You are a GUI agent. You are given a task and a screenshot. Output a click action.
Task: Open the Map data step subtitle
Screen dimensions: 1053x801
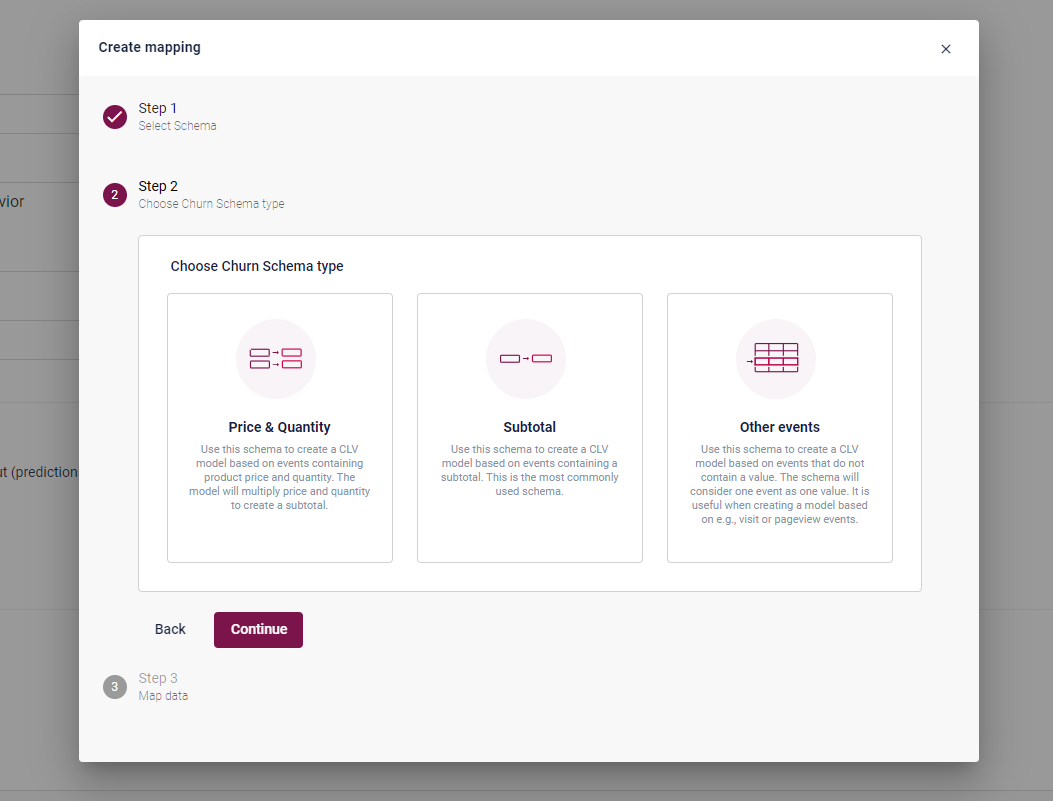click(163, 696)
